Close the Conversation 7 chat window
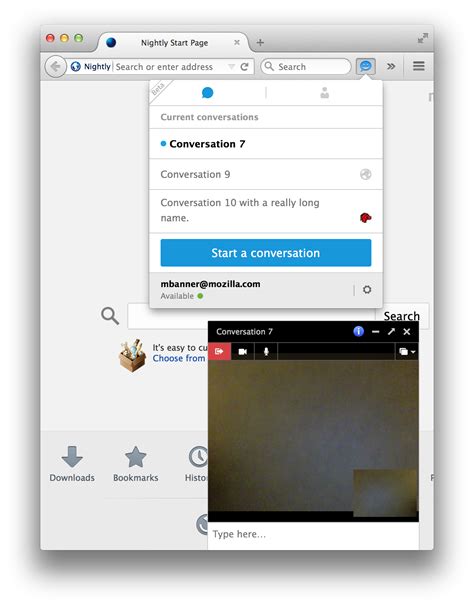This screenshot has width=474, height=606. 407,332
